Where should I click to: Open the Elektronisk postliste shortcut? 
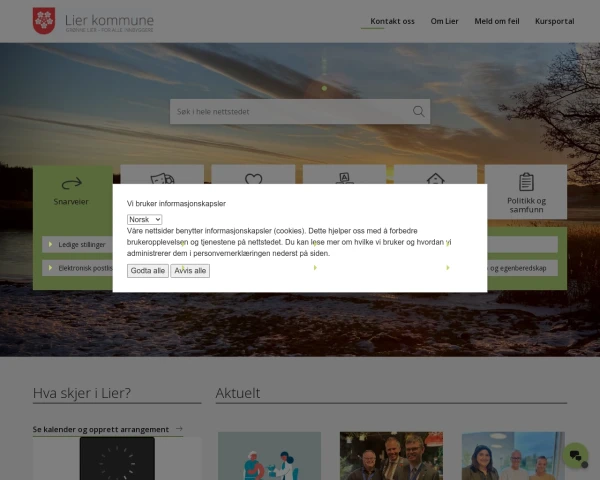tap(80, 268)
